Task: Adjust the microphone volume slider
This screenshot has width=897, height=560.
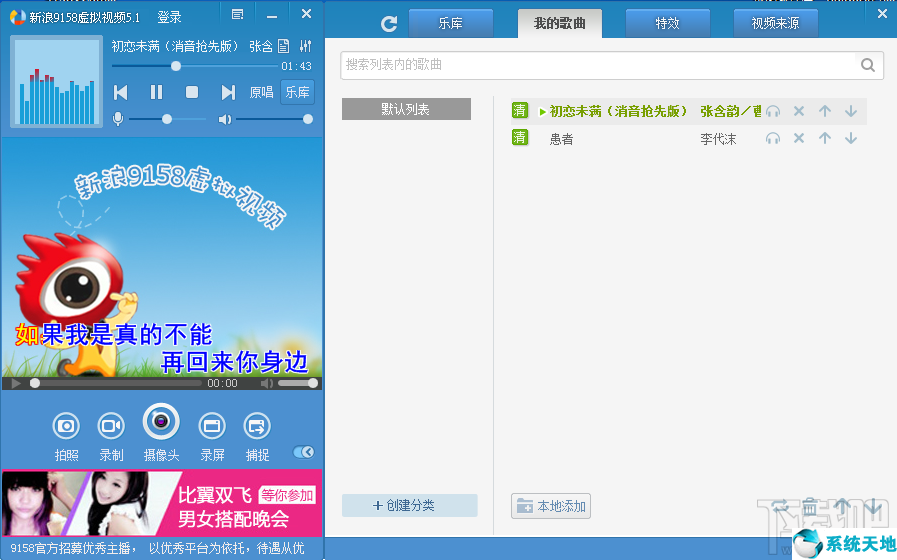Action: click(x=168, y=119)
